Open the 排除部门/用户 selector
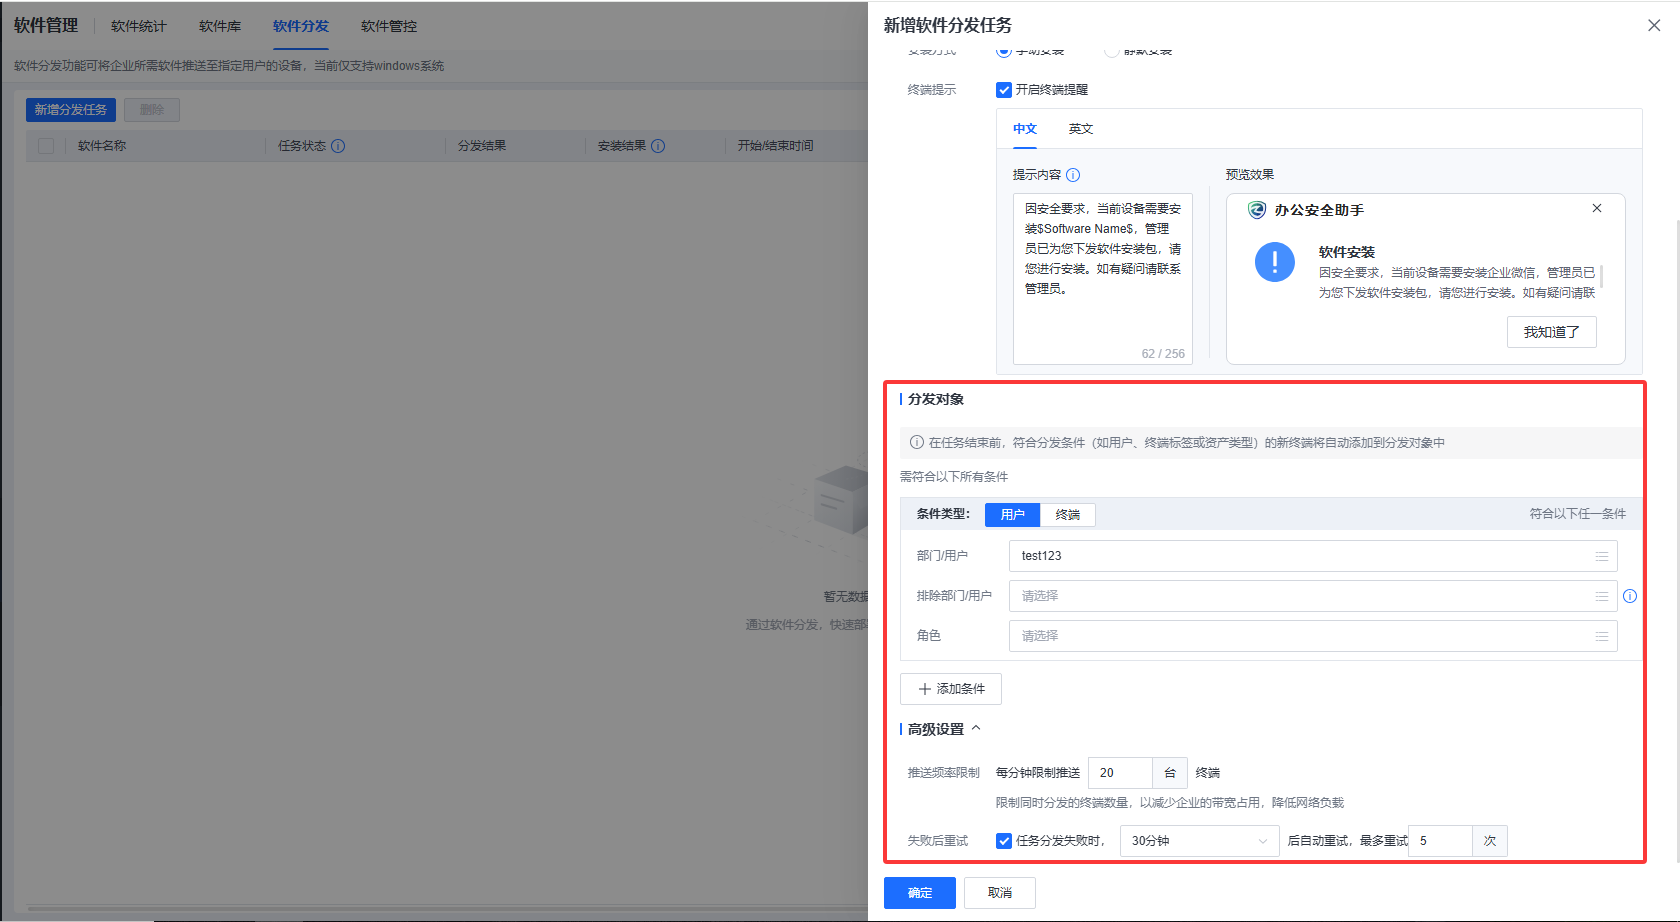 click(1300, 596)
